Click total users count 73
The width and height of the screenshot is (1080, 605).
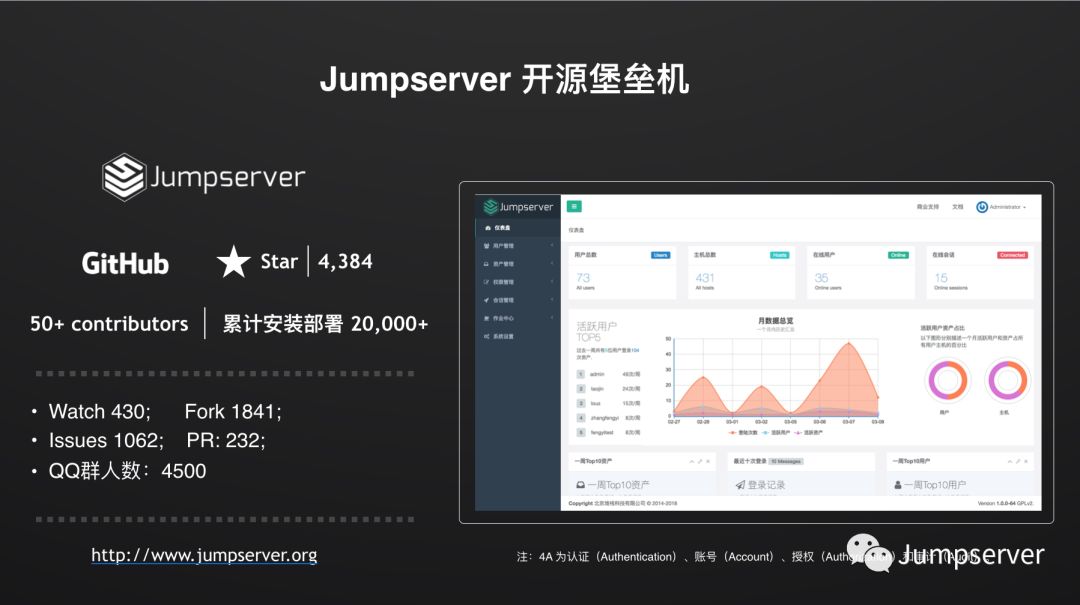(x=583, y=278)
